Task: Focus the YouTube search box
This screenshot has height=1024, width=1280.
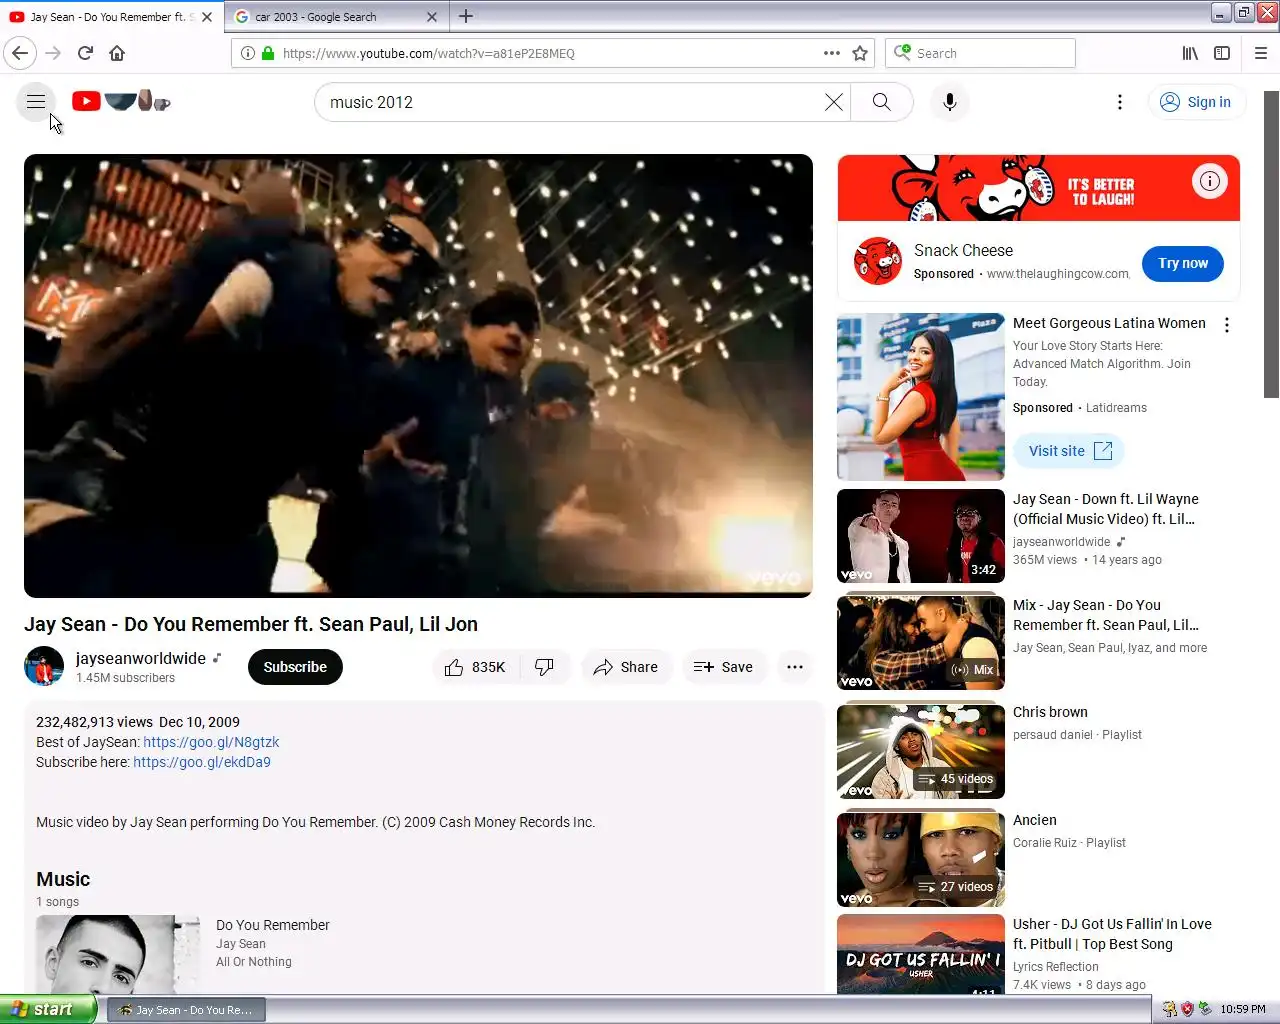Action: [570, 102]
